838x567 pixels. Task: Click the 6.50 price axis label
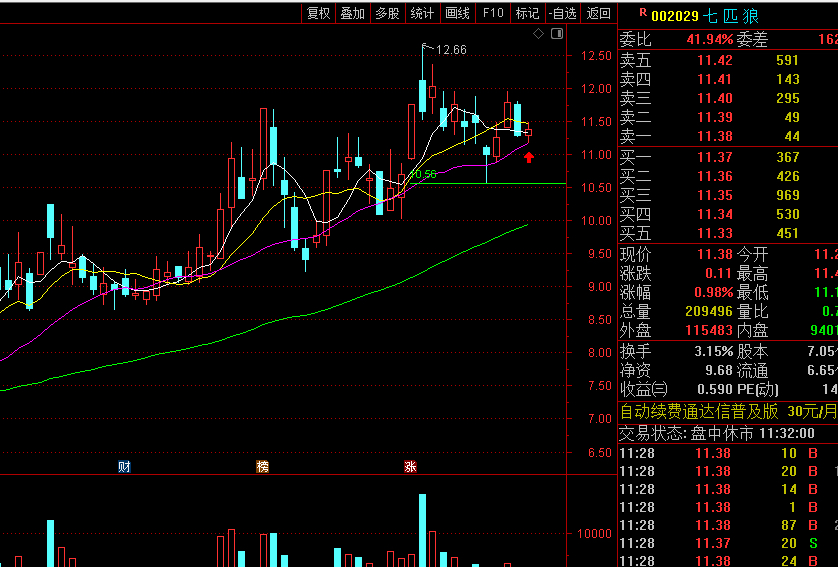pos(600,453)
